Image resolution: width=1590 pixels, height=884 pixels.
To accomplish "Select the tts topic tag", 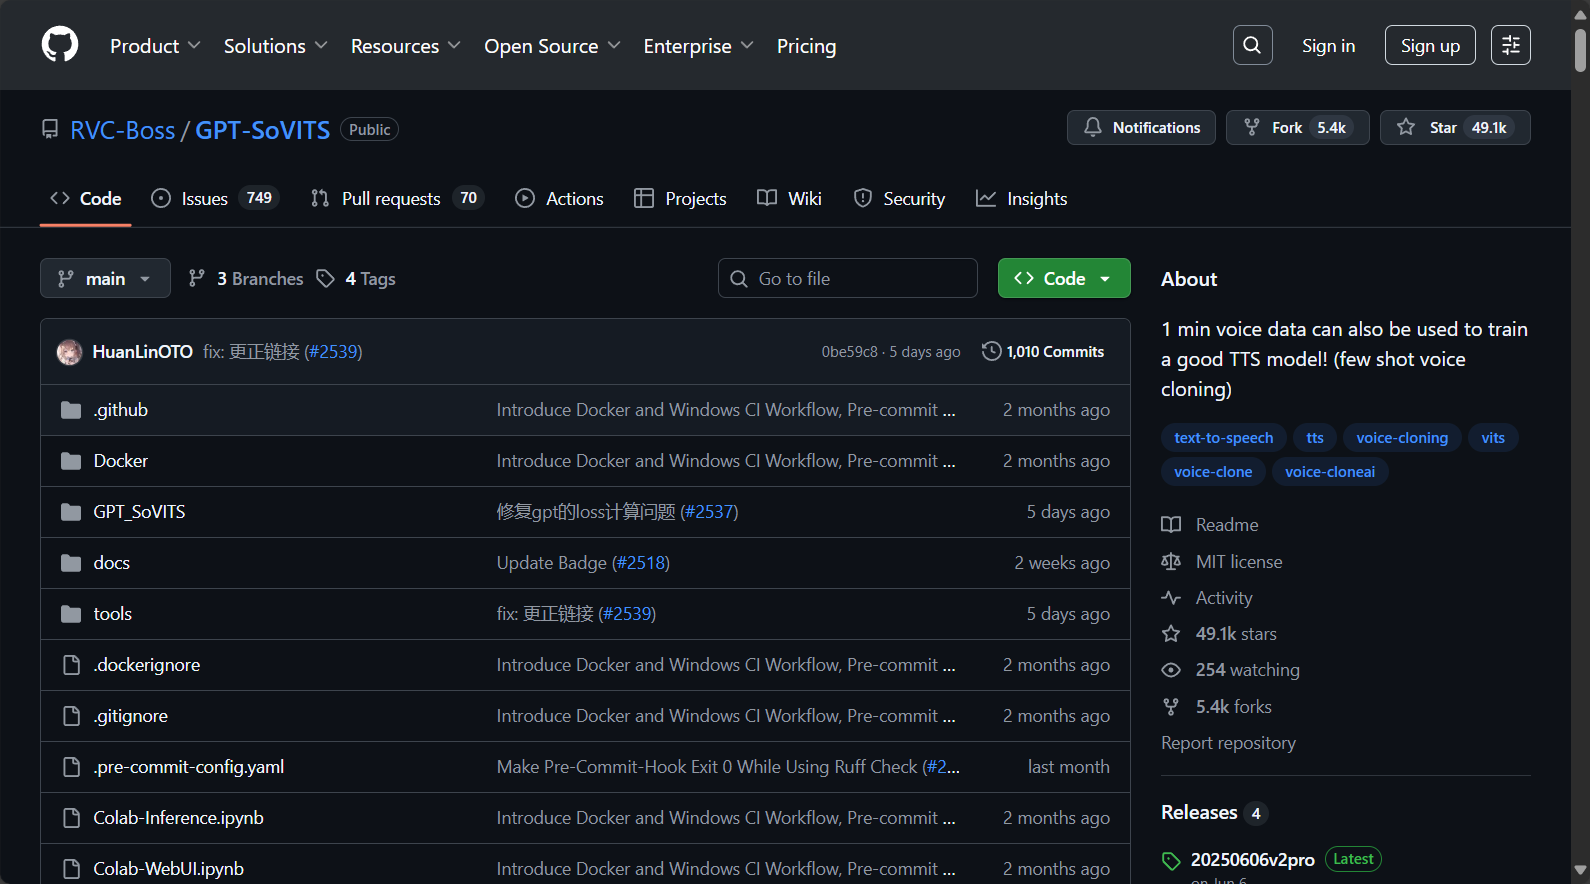I will tap(1315, 438).
